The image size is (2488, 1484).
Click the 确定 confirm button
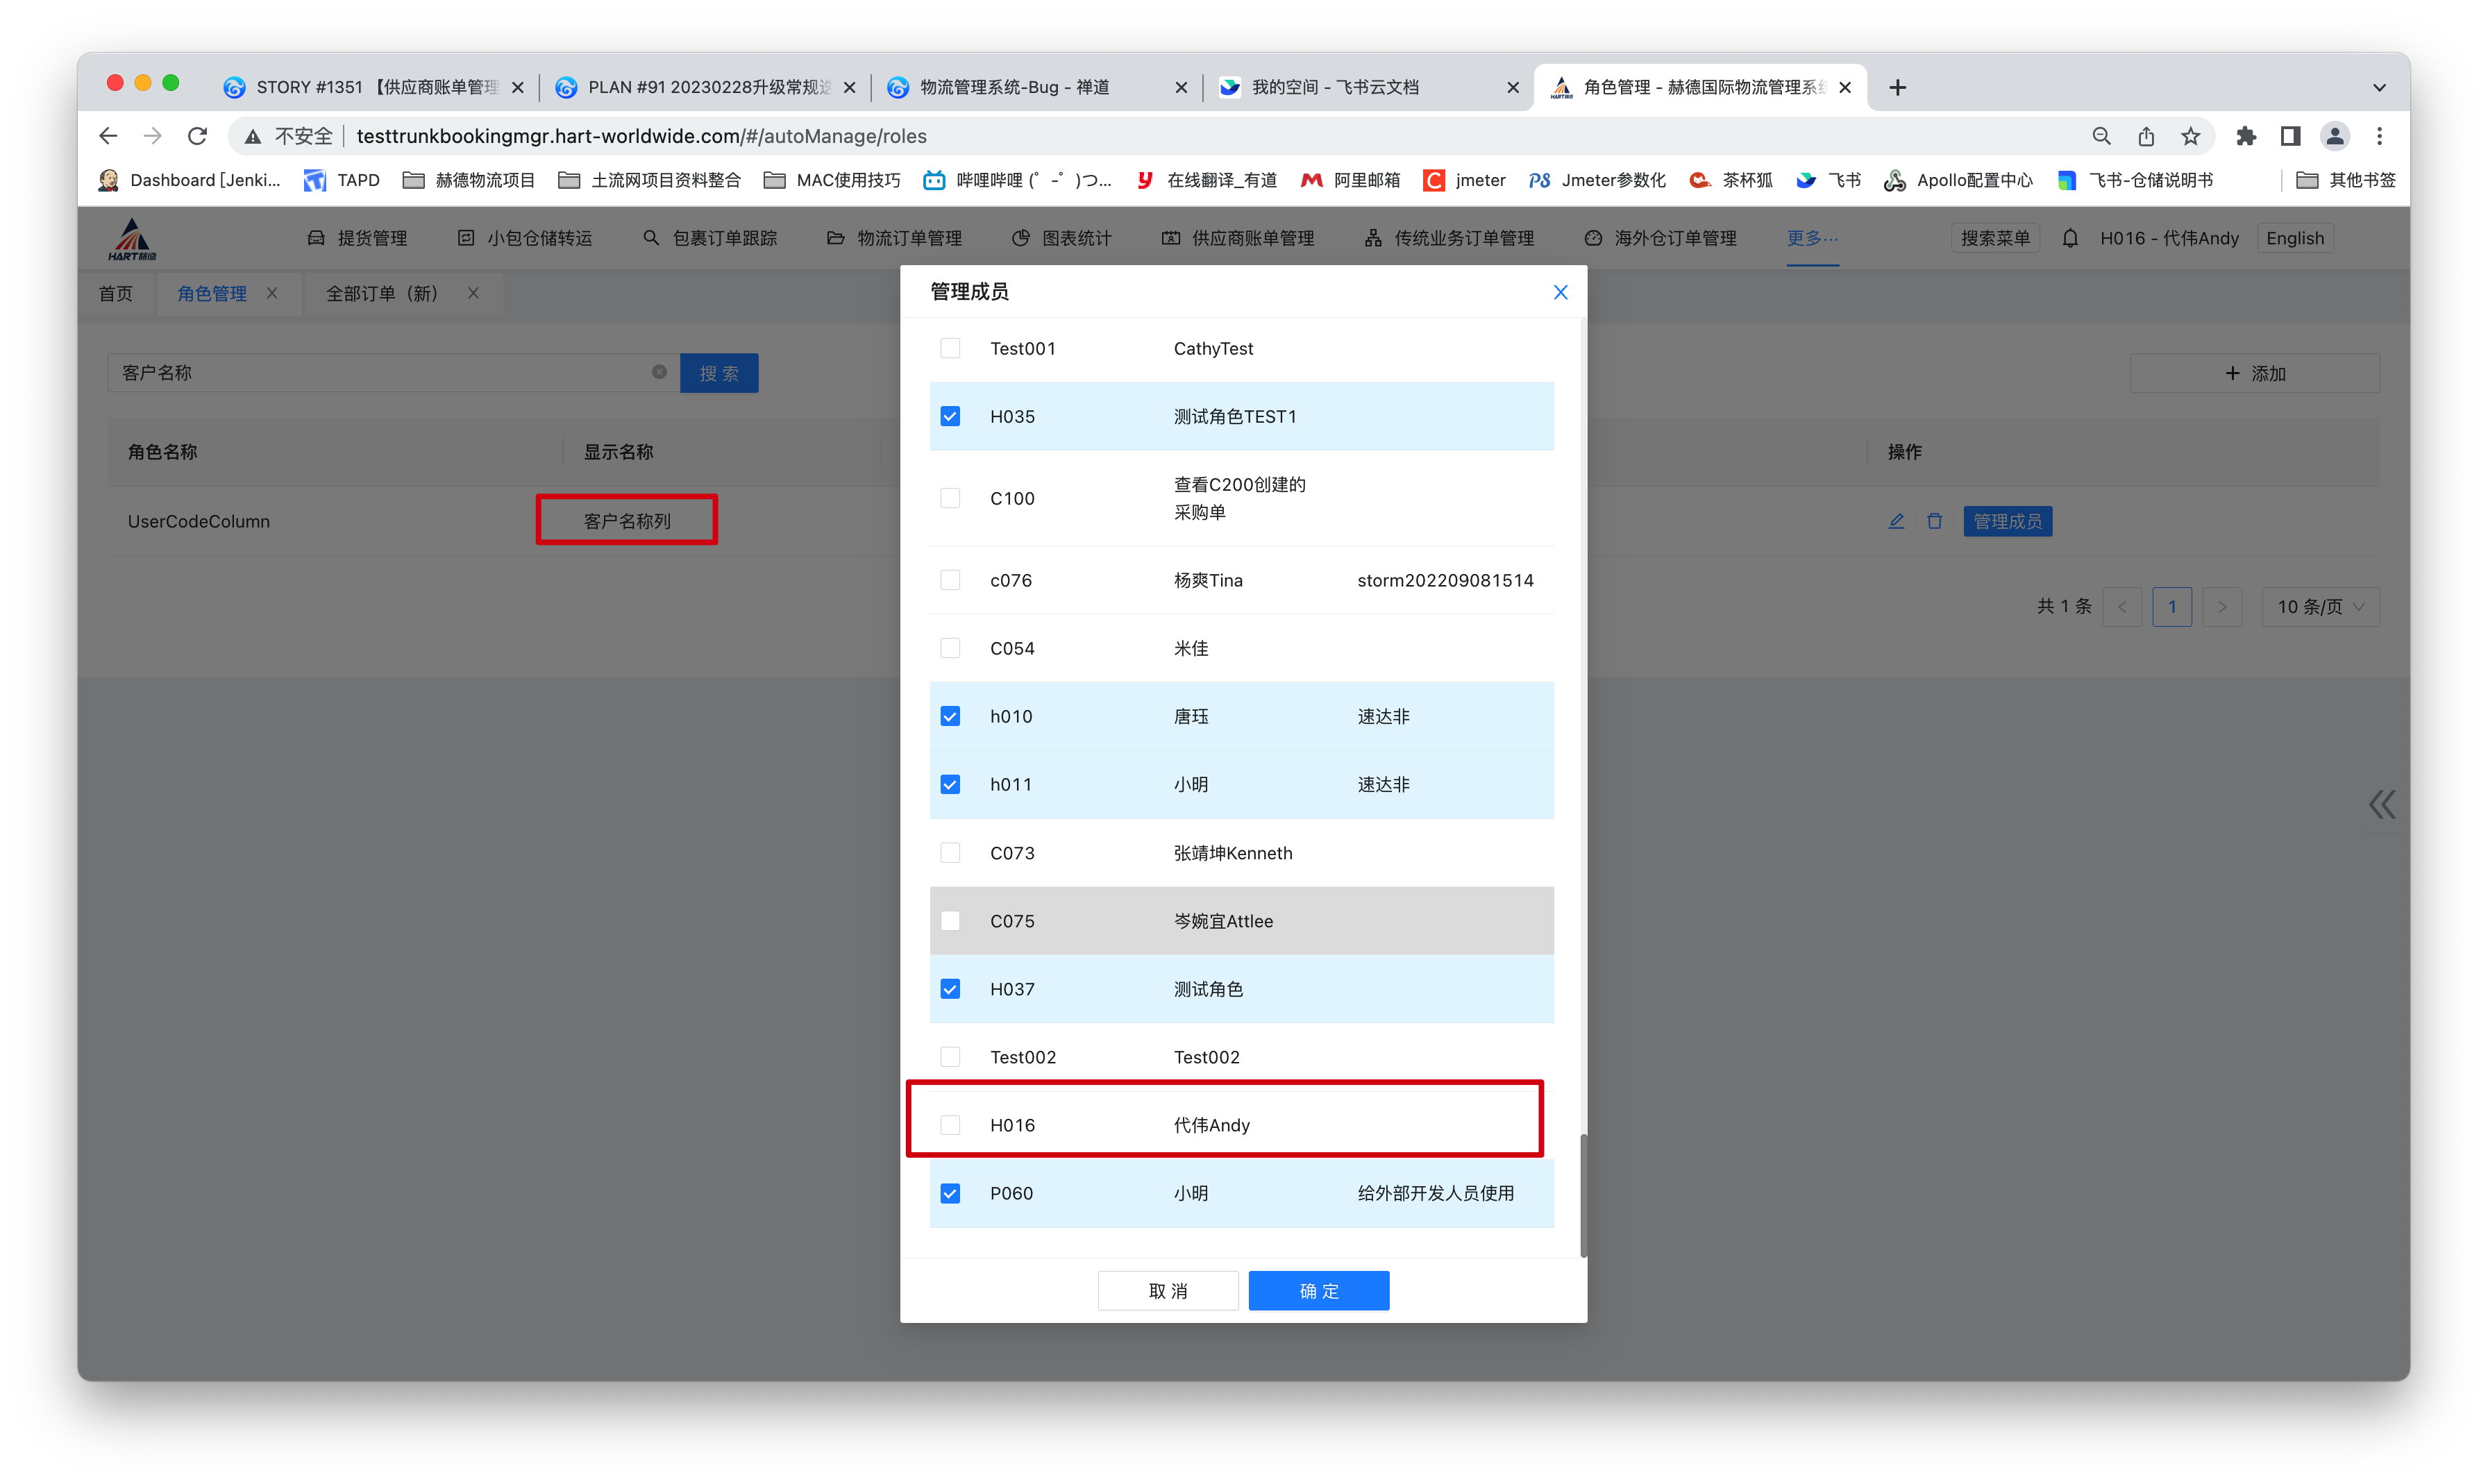point(1319,1290)
